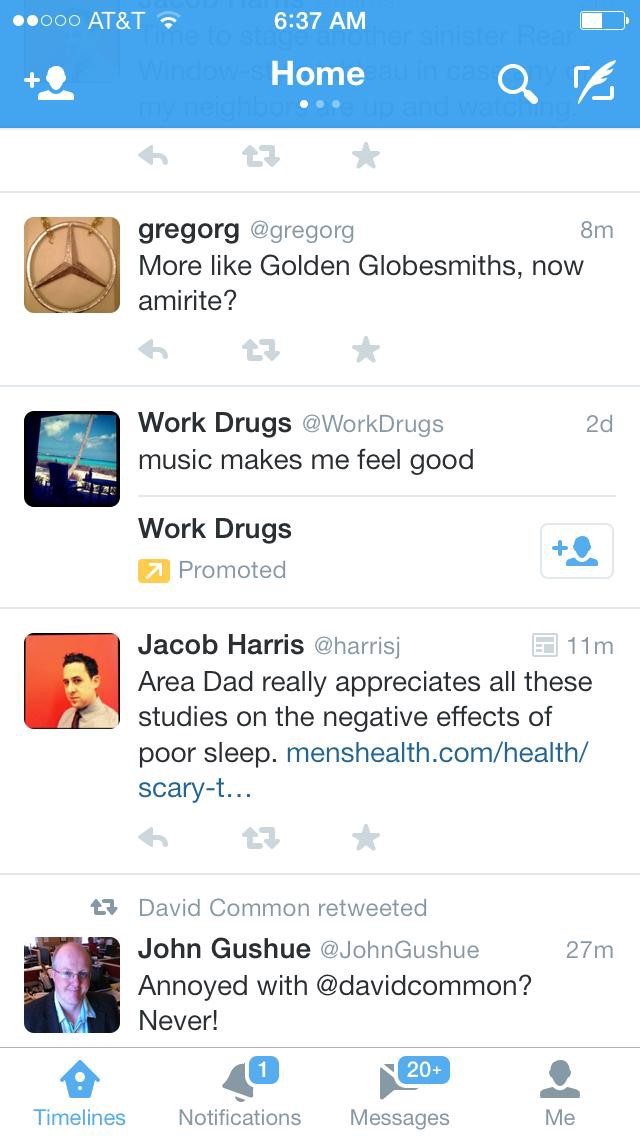
Task: Follow Work Drugs using the add-user button
Action: 577,551
